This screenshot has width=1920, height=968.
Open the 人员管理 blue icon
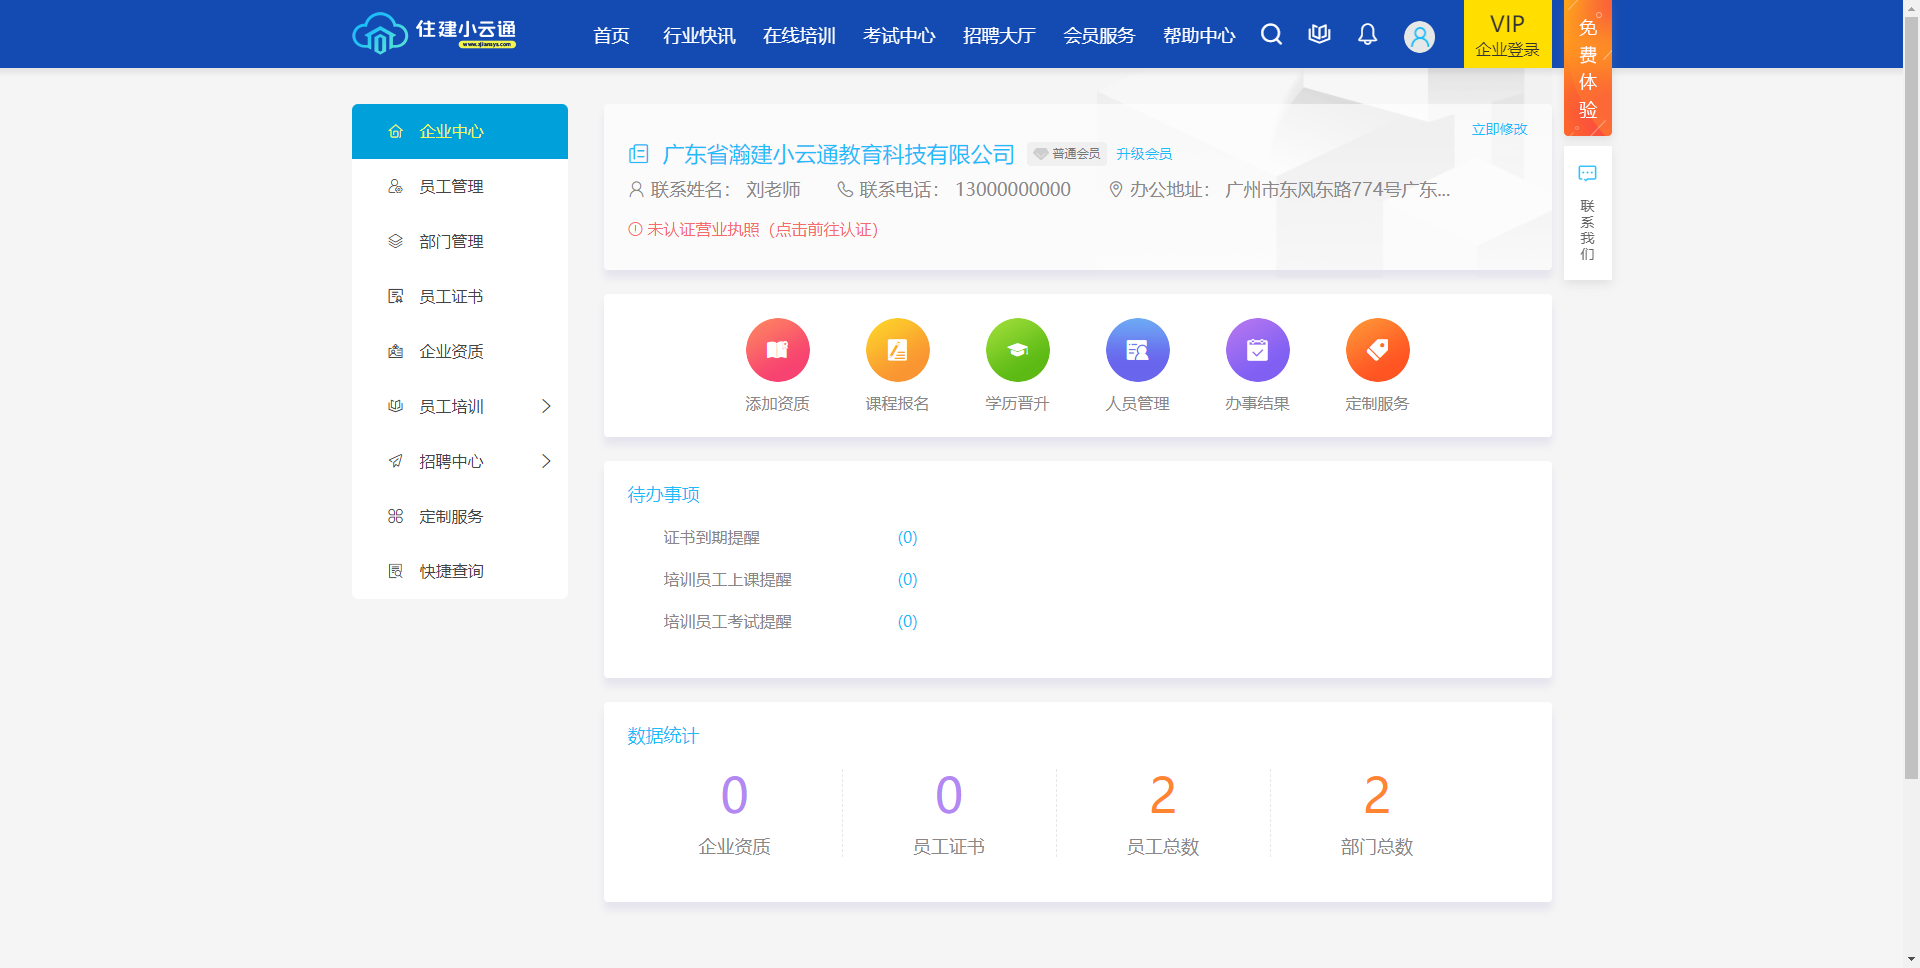[x=1137, y=350]
